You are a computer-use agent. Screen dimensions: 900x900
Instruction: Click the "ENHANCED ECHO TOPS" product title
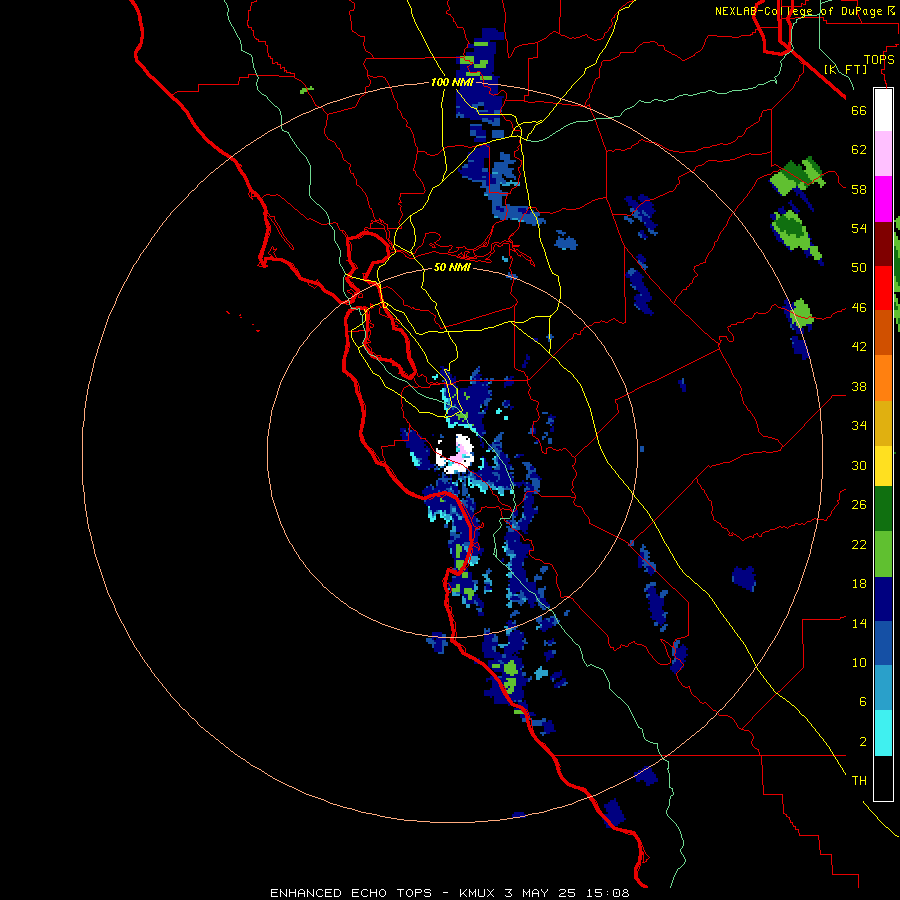(350, 893)
